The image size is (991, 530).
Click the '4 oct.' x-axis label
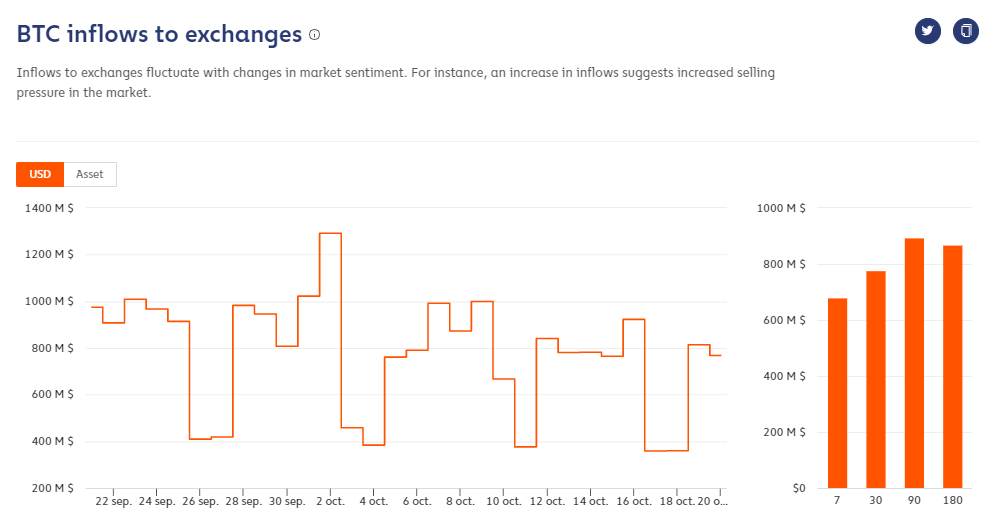374,500
